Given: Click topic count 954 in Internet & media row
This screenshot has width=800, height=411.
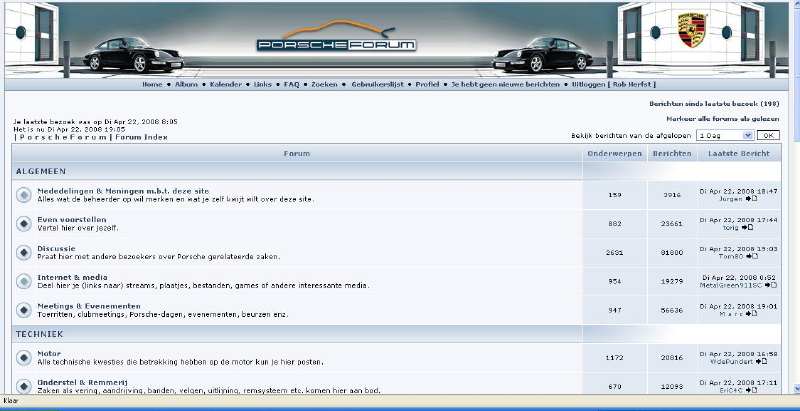Looking at the screenshot, I should click(615, 281).
